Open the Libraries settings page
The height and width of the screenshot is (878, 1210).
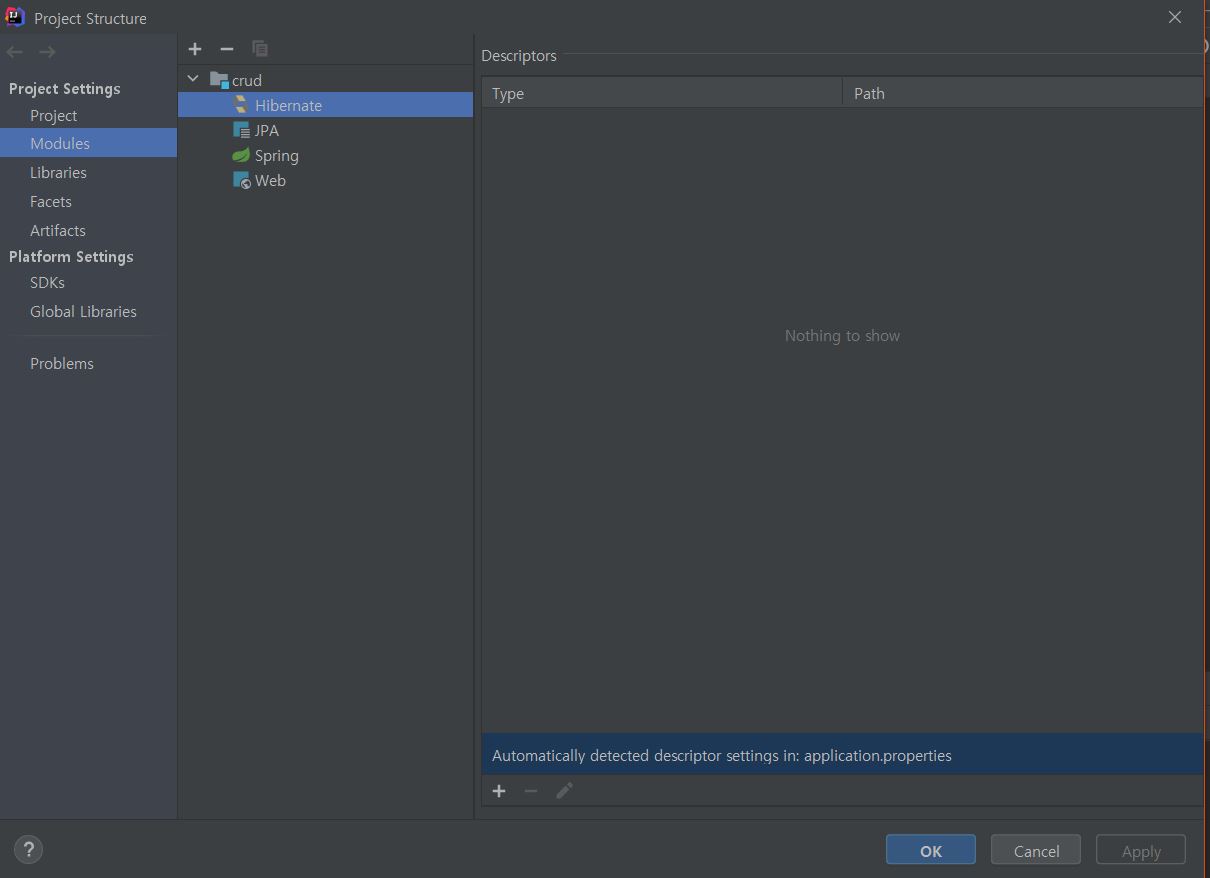tap(88, 172)
